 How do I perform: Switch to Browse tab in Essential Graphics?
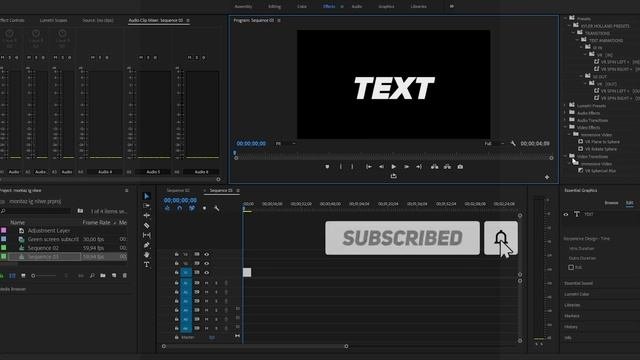point(611,203)
